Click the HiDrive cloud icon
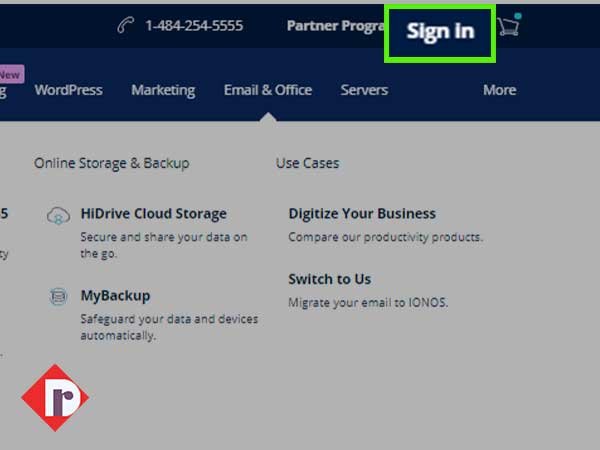Viewport: 600px width, 450px height. (x=59, y=215)
